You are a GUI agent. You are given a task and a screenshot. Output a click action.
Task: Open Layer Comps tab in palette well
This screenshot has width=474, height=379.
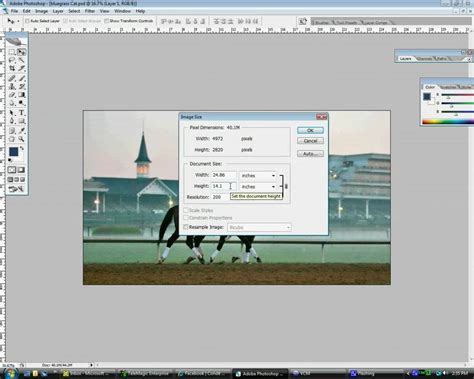375,23
